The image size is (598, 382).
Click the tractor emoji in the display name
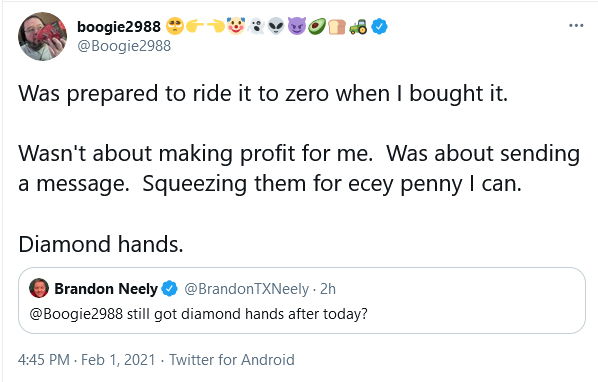[358, 27]
